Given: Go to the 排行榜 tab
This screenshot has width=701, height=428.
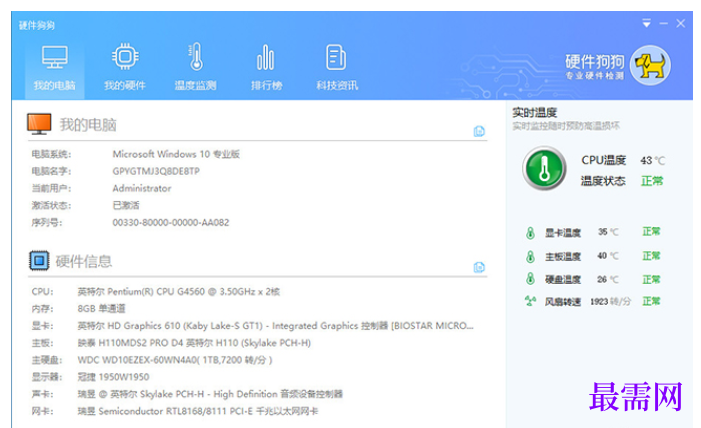Looking at the screenshot, I should pyautogui.click(x=266, y=68).
